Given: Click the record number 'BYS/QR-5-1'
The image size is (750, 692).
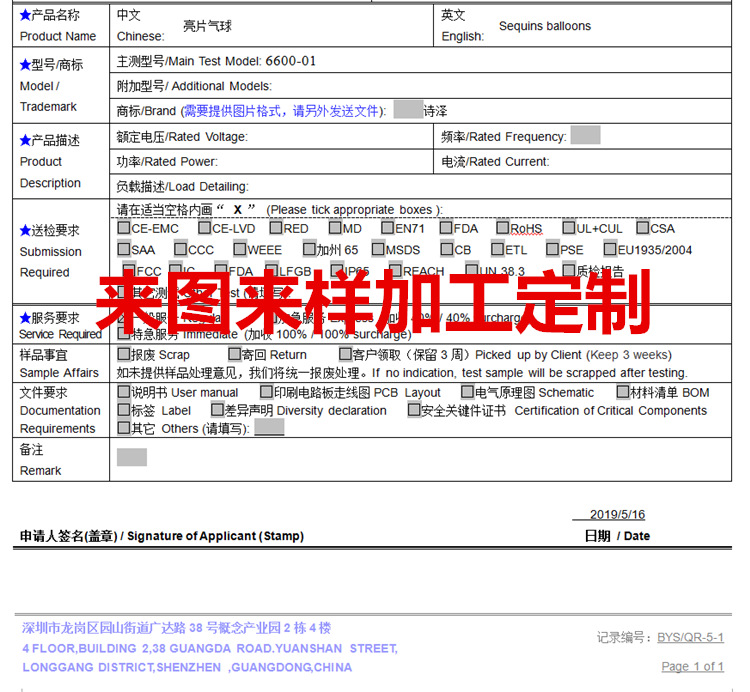Looking at the screenshot, I should pyautogui.click(x=690, y=637).
